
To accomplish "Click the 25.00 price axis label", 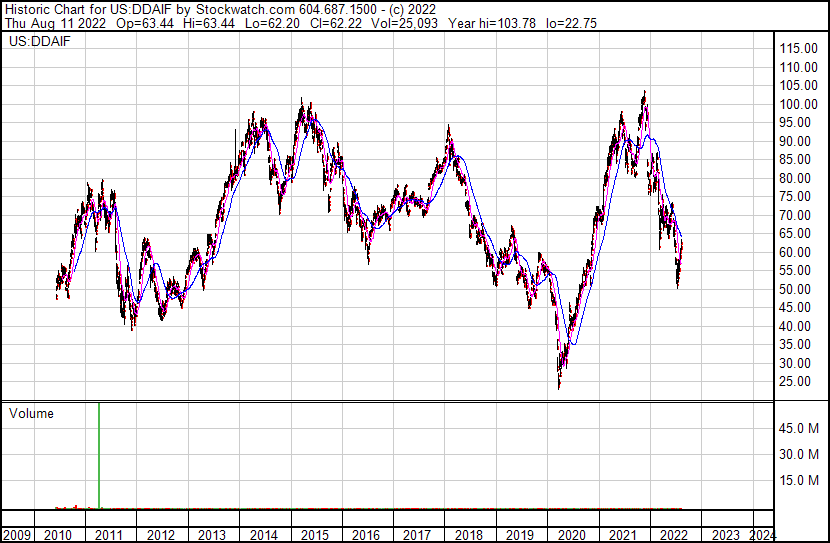I will [798, 382].
